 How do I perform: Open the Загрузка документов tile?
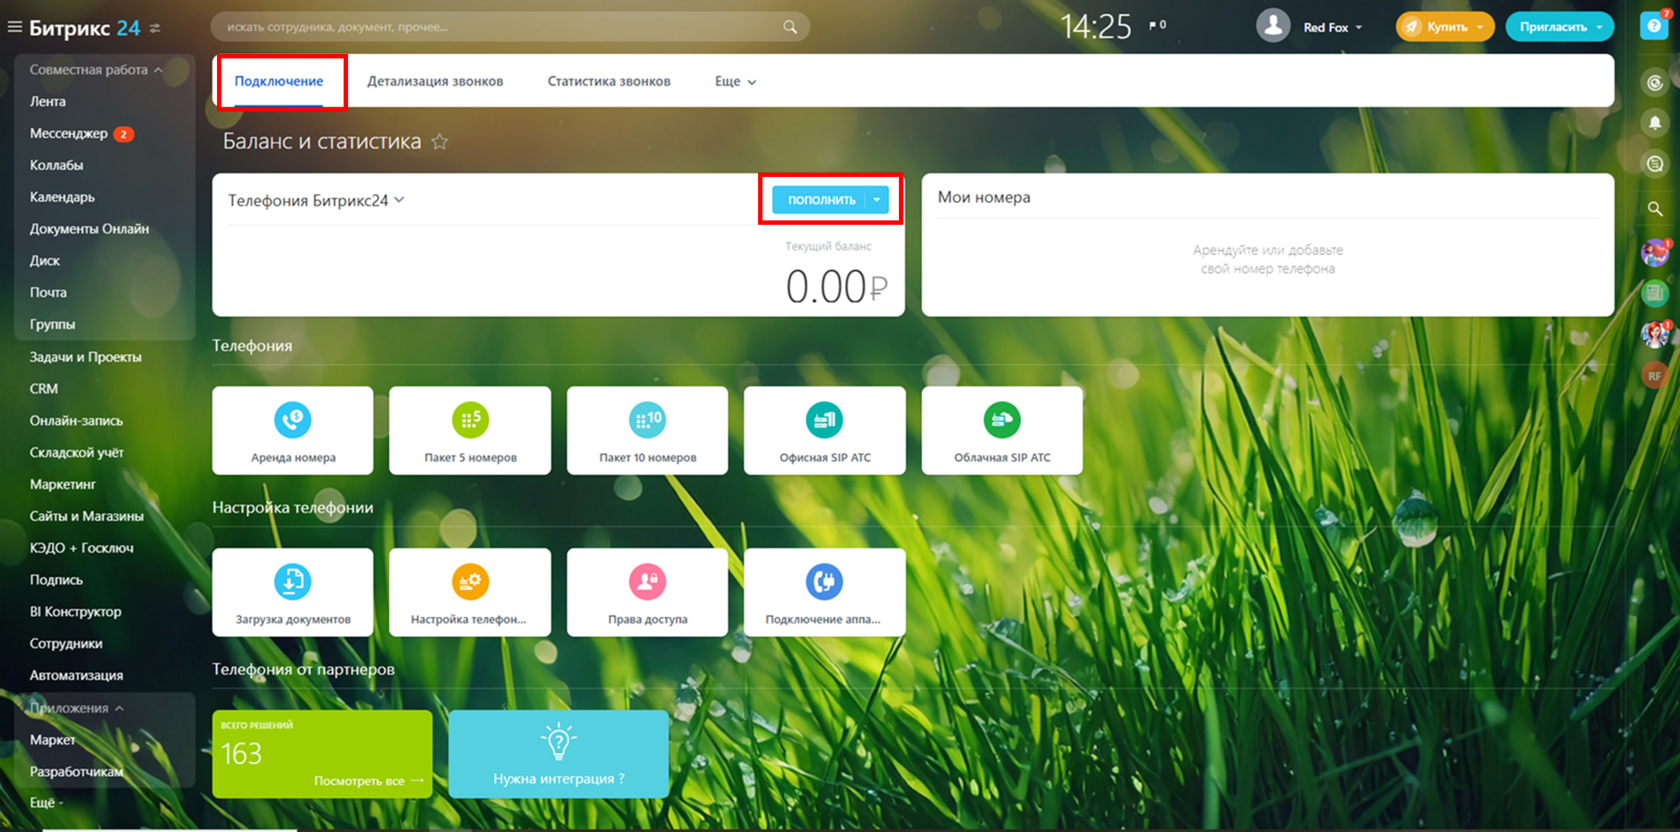[x=293, y=592]
